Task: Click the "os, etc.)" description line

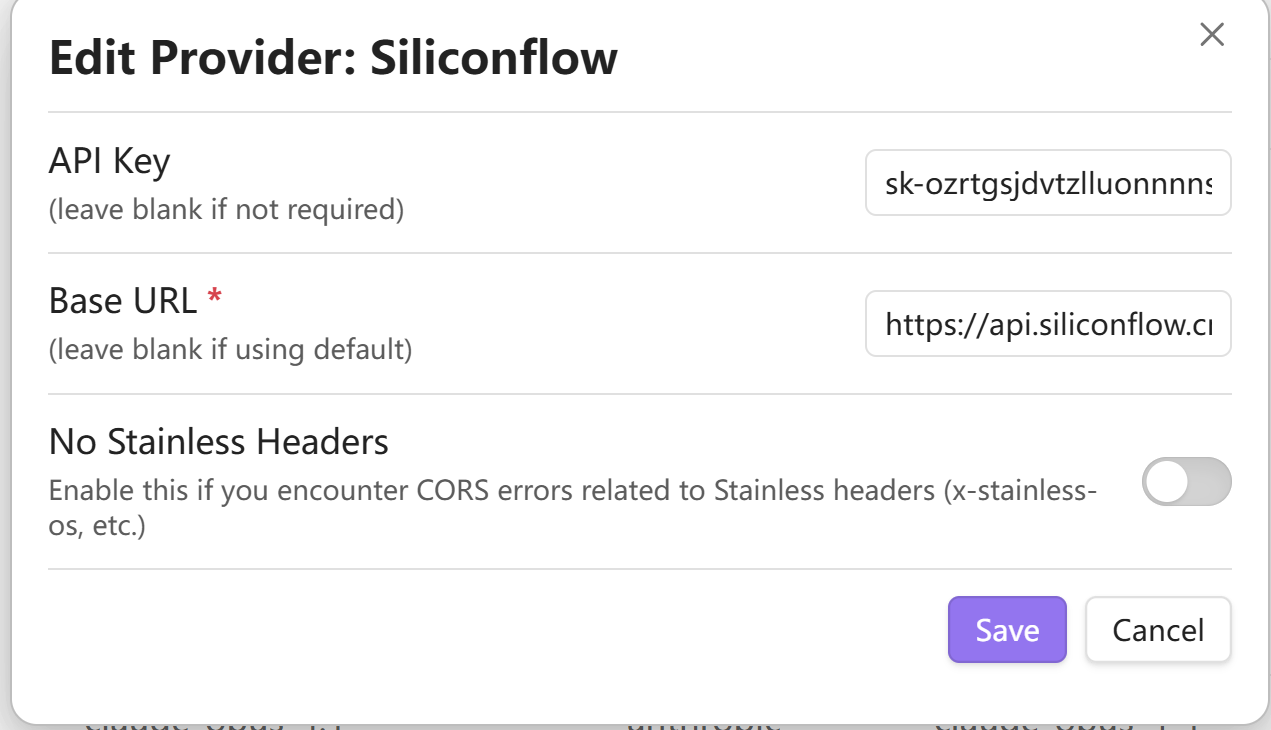Action: (97, 526)
